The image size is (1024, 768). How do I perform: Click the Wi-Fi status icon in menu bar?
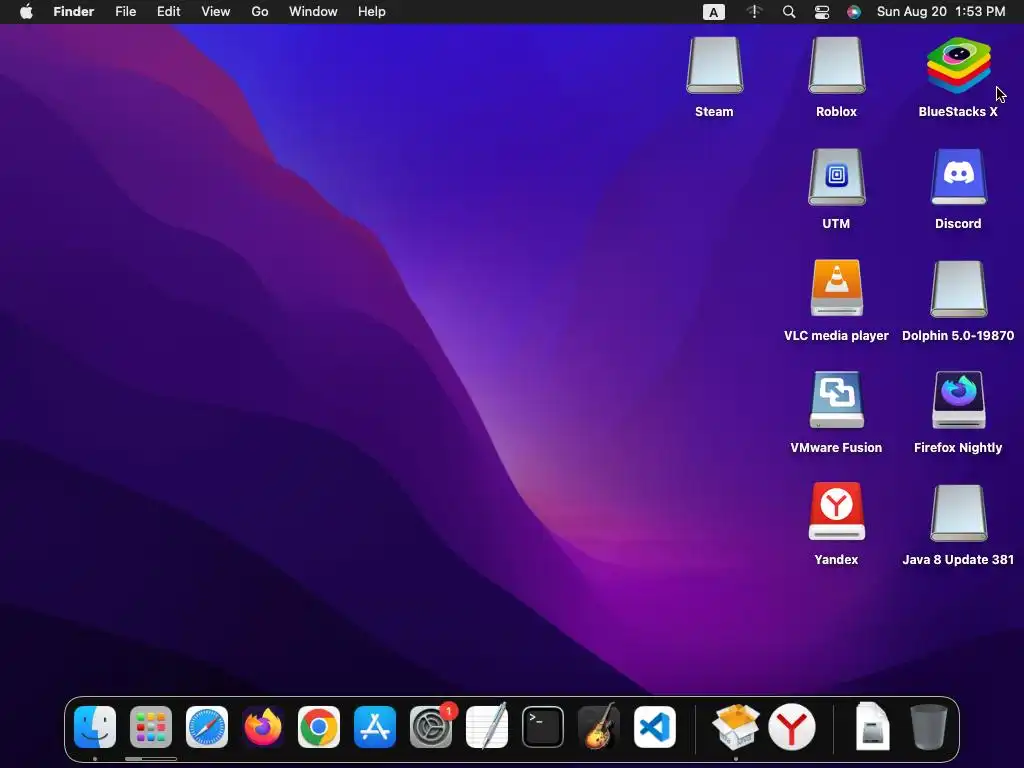point(754,12)
